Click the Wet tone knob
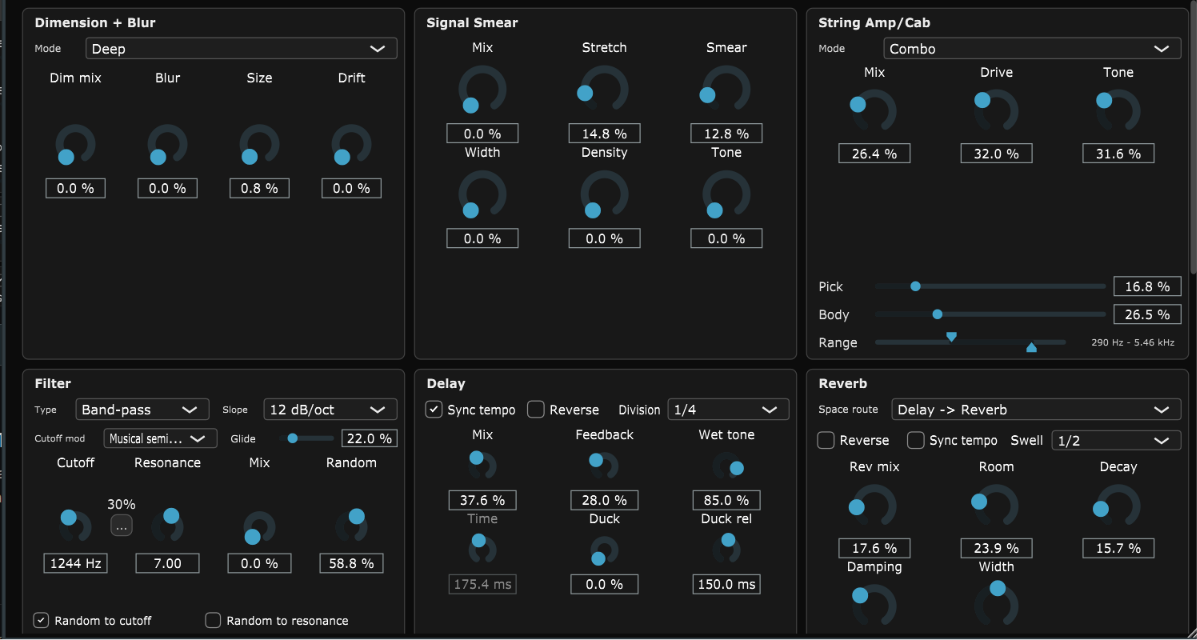 727,466
